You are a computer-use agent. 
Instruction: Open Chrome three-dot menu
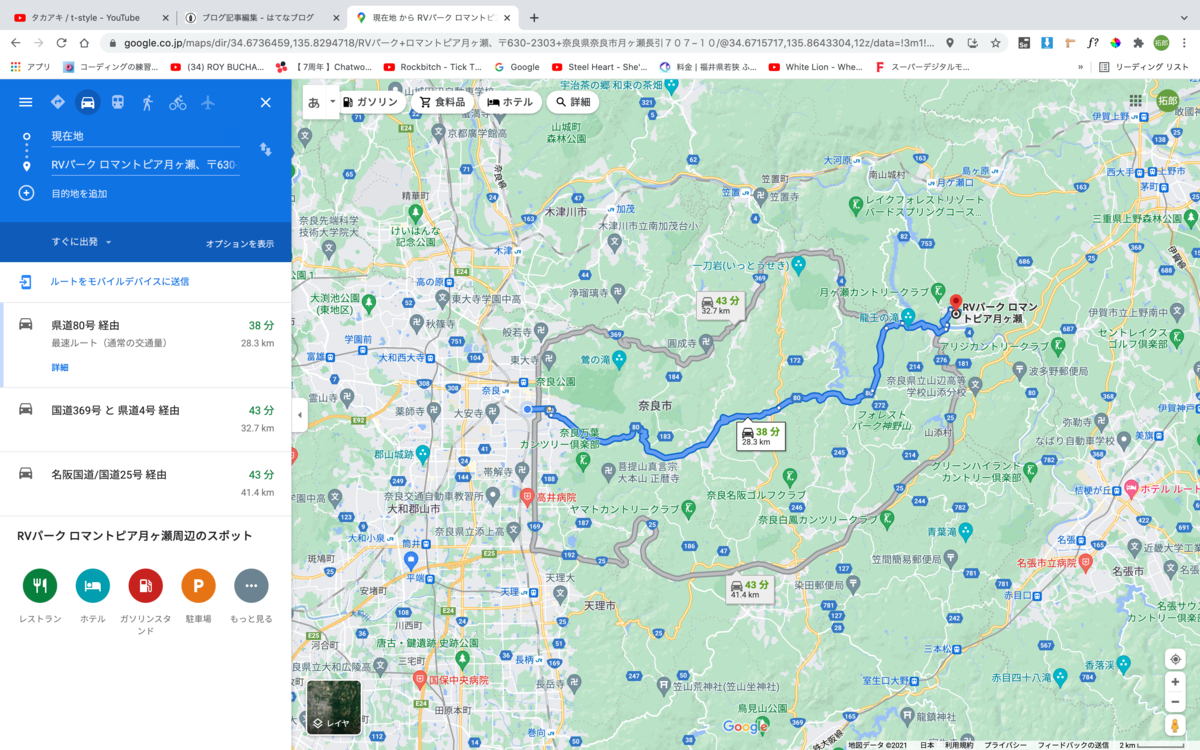click(x=1185, y=43)
